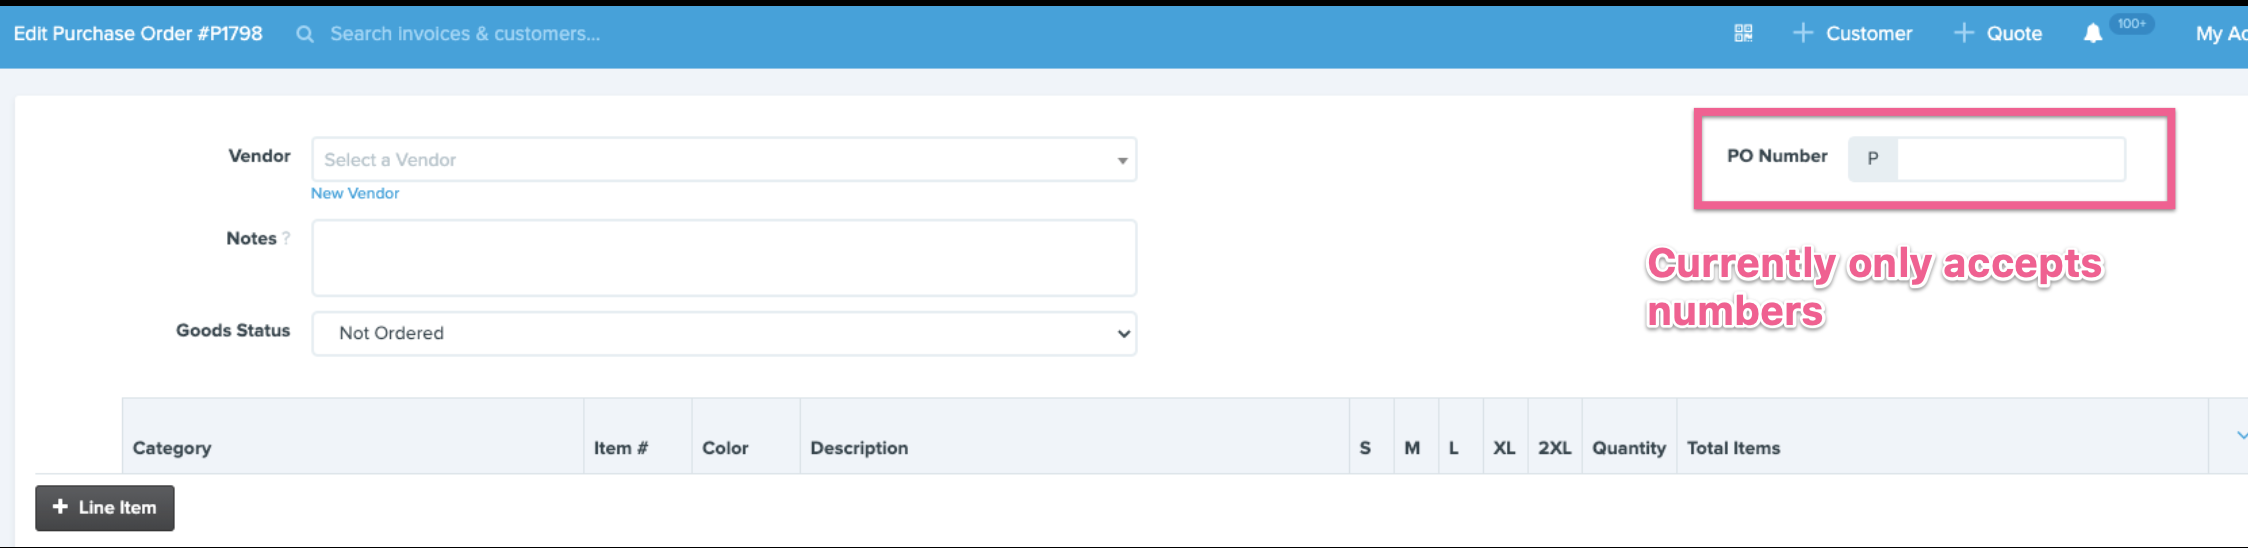2248x548 pixels.
Task: Expand the chevron at table header's right edge
Action: 2240,435
